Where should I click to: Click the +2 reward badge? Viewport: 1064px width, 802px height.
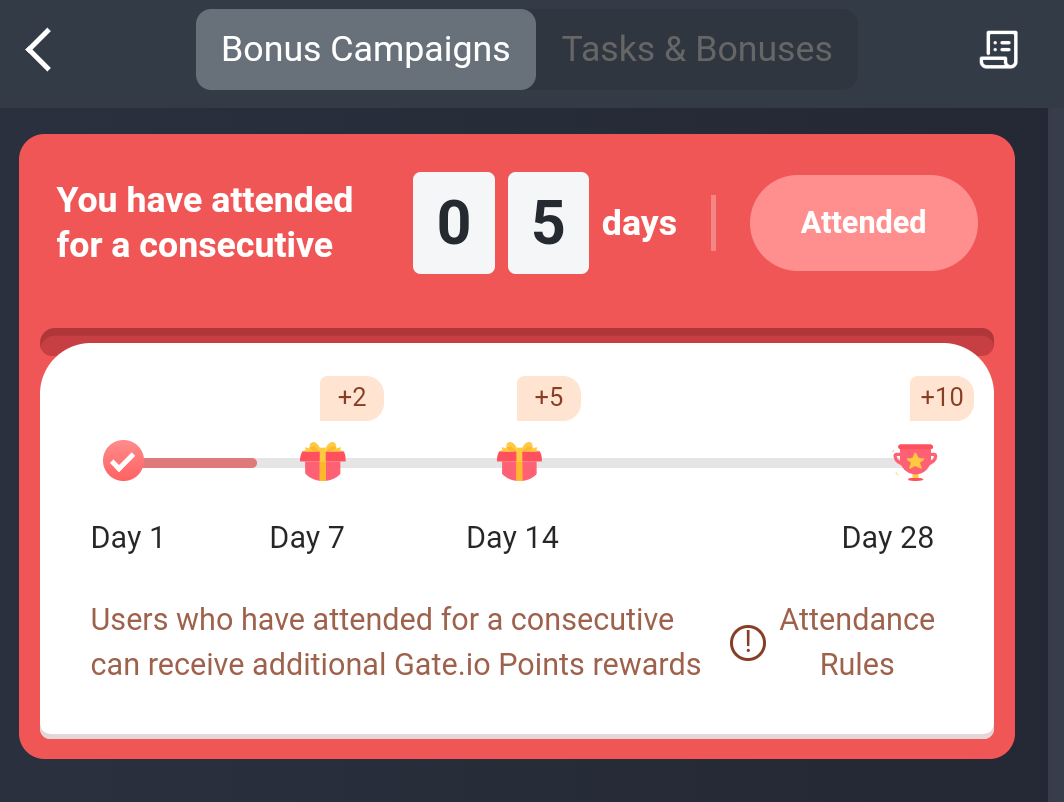click(x=352, y=398)
